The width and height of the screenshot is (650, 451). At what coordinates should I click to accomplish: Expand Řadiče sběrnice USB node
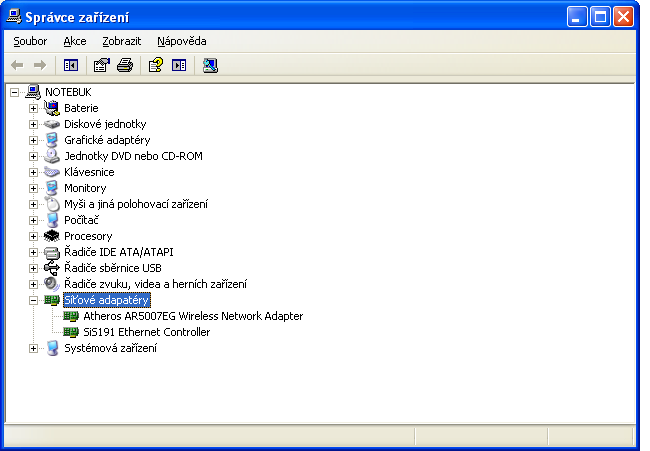click(x=33, y=268)
